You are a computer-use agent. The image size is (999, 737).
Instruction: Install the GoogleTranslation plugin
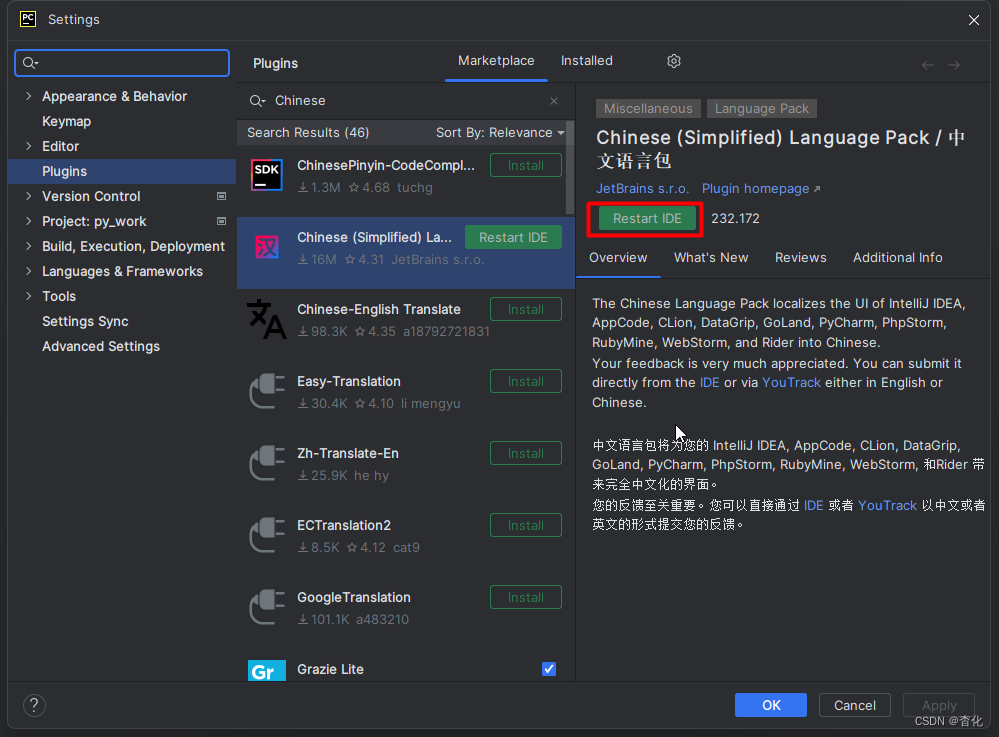point(526,597)
